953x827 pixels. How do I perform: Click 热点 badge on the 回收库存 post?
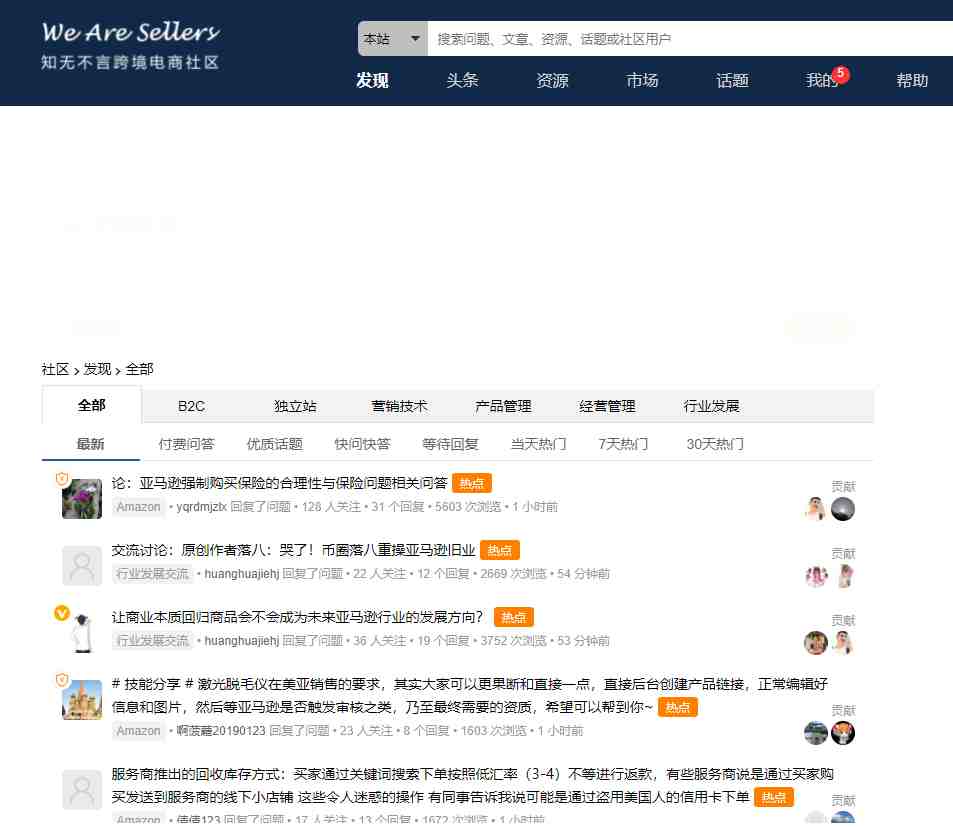pos(774,797)
